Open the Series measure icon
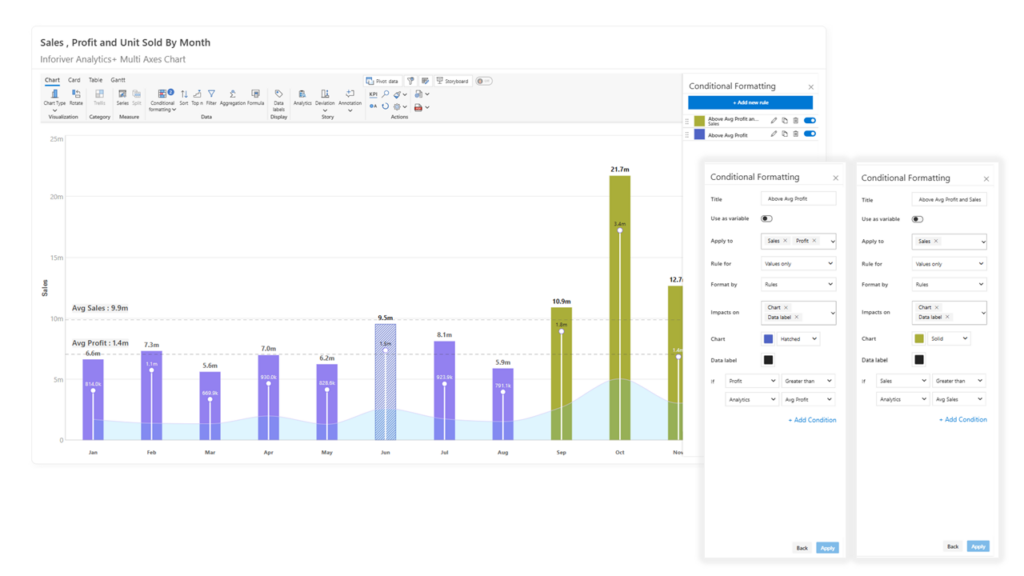The image size is (1024, 576). coord(122,94)
